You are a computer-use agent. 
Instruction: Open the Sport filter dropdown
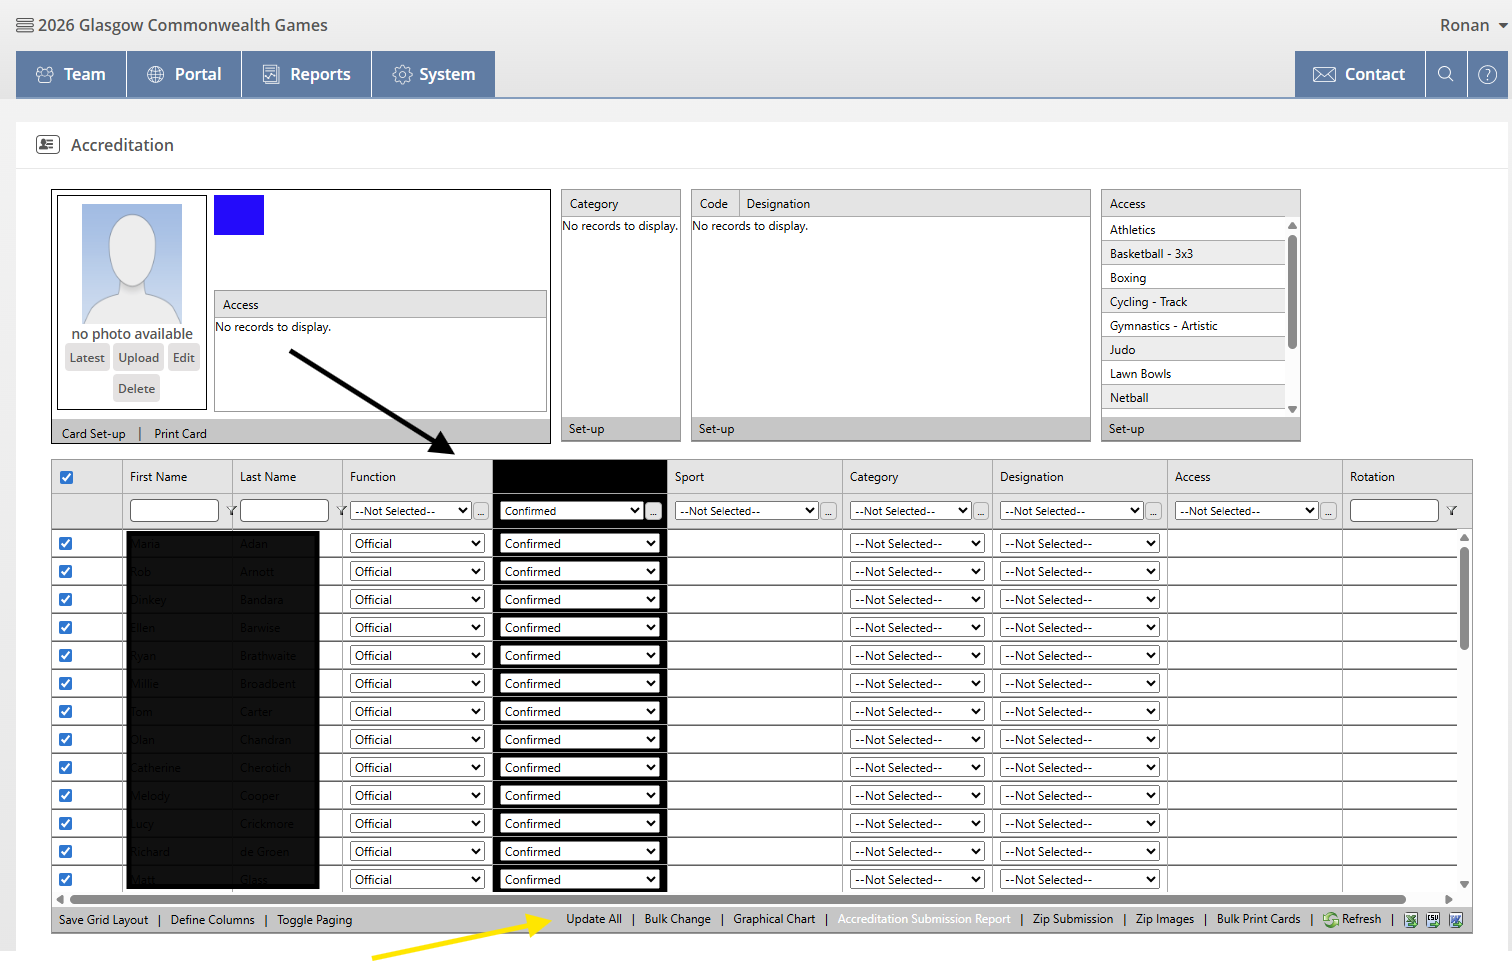click(747, 511)
